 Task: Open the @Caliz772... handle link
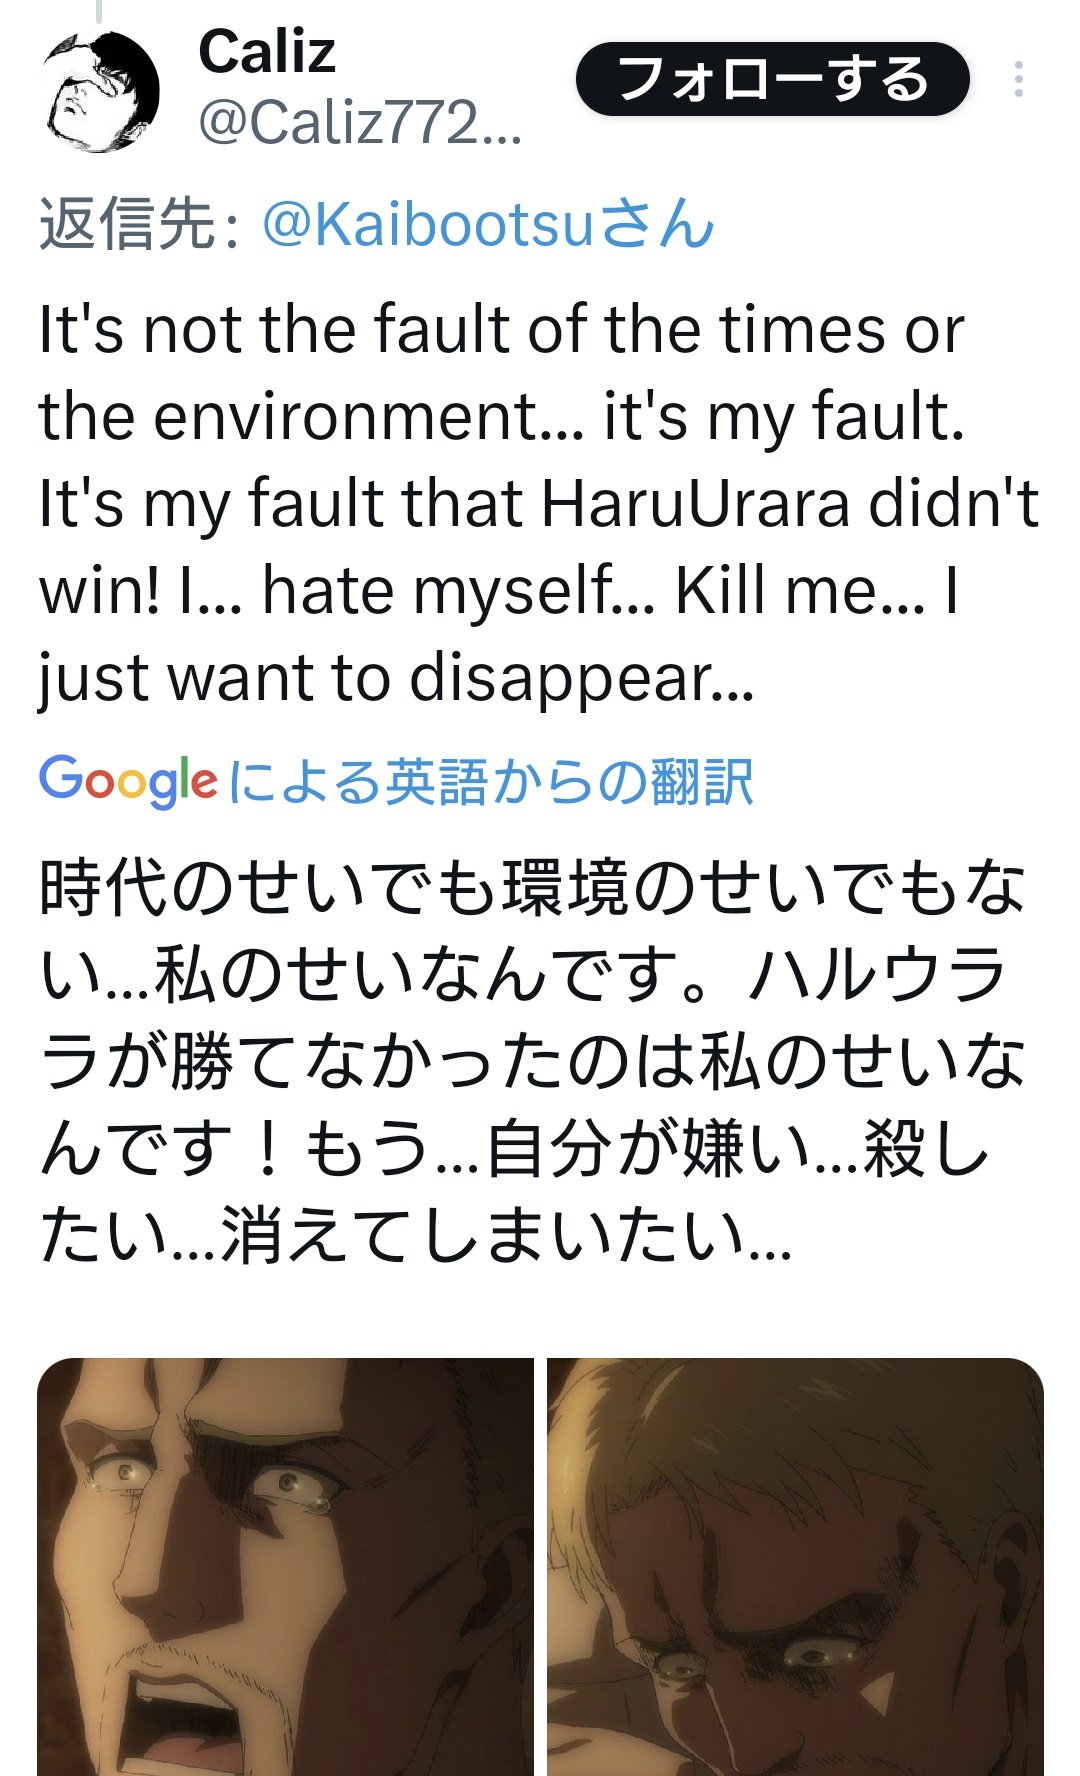[x=360, y=125]
